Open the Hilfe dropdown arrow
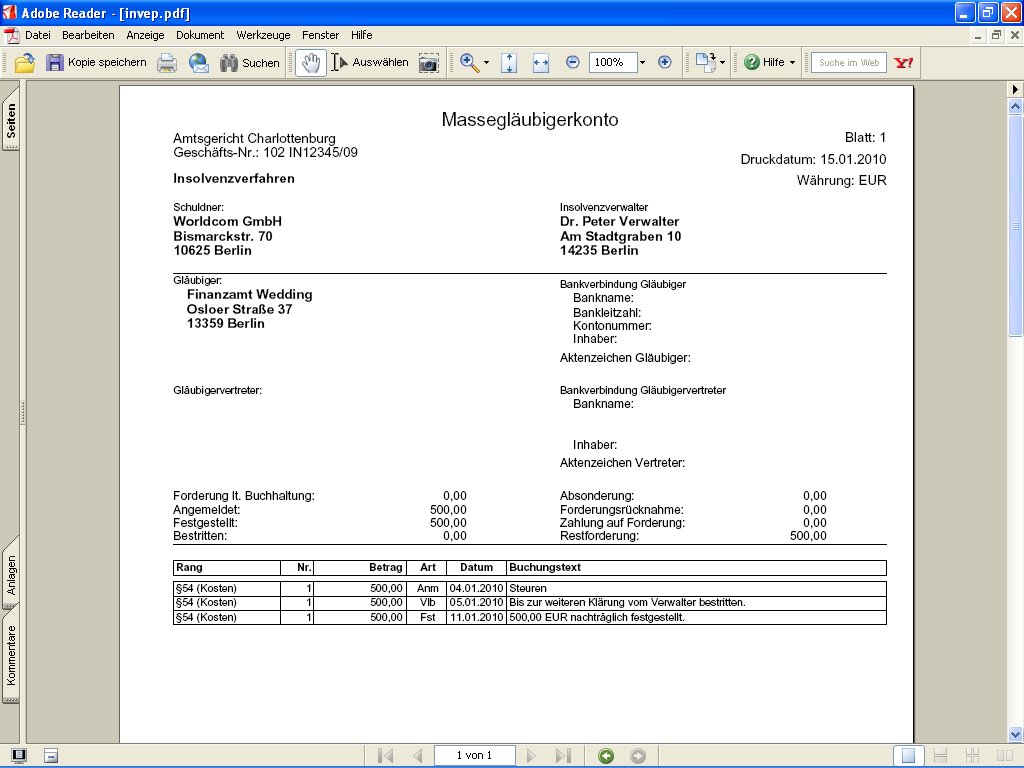Screen dimensions: 1024x768 click(792, 63)
